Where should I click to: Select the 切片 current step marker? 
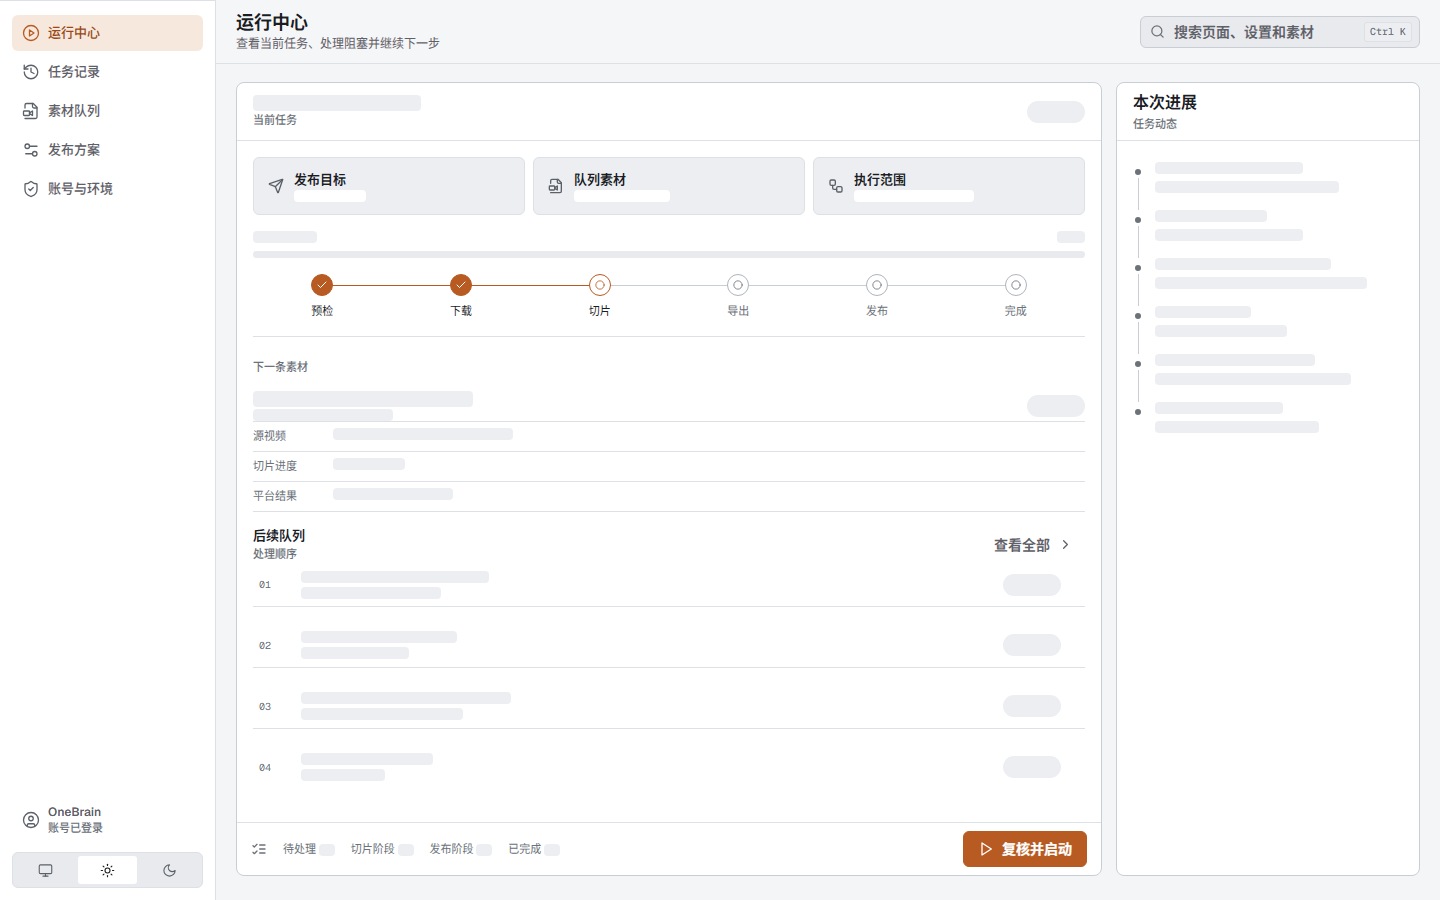coord(600,285)
